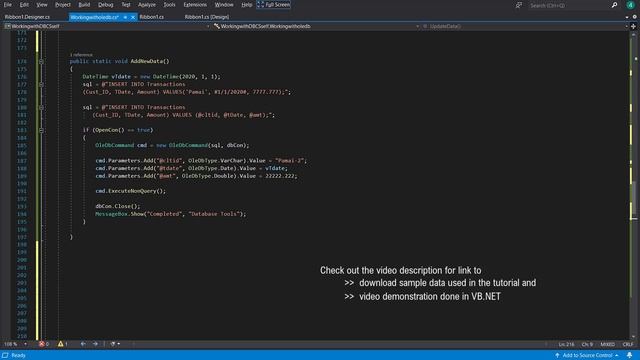
Task: Open the Window menu
Action: point(224,5)
